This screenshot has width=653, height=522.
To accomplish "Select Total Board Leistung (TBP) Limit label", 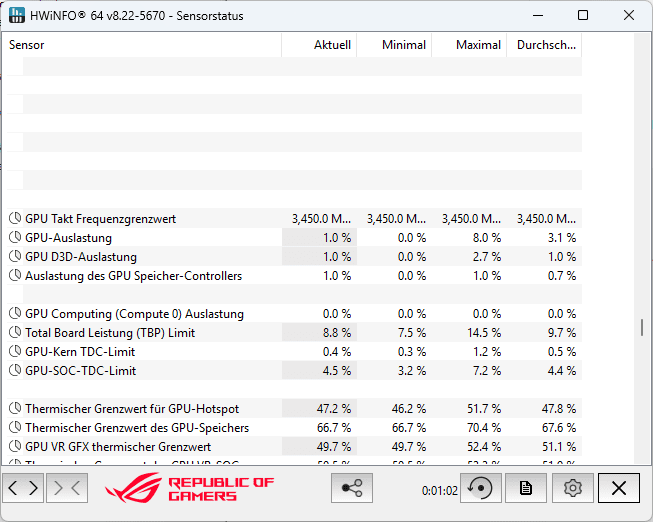I will [x=110, y=333].
